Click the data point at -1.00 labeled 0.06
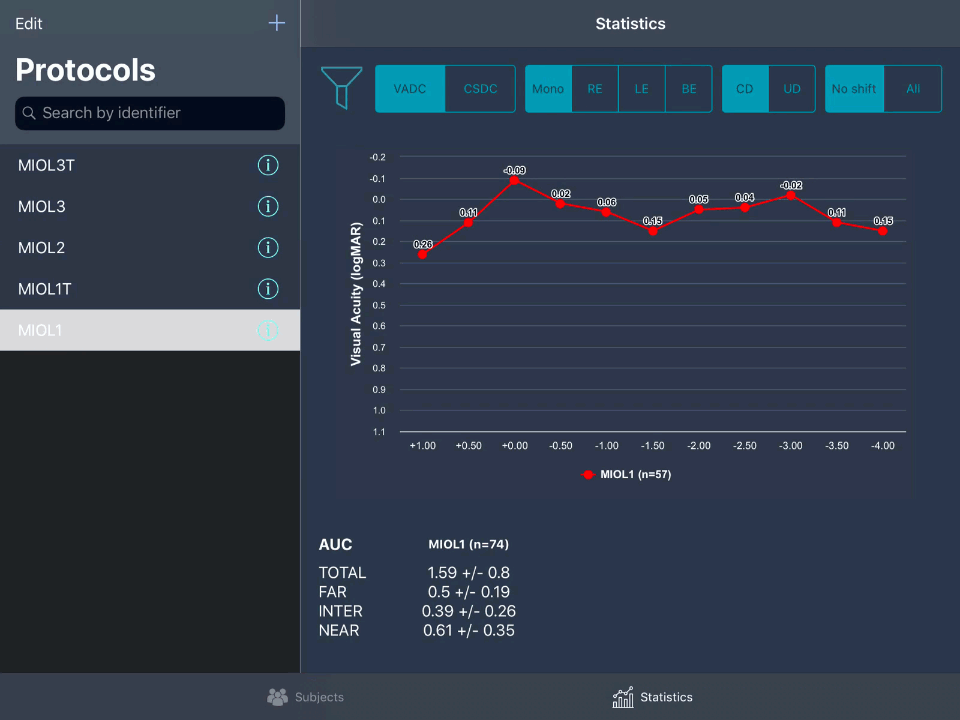 point(606,212)
